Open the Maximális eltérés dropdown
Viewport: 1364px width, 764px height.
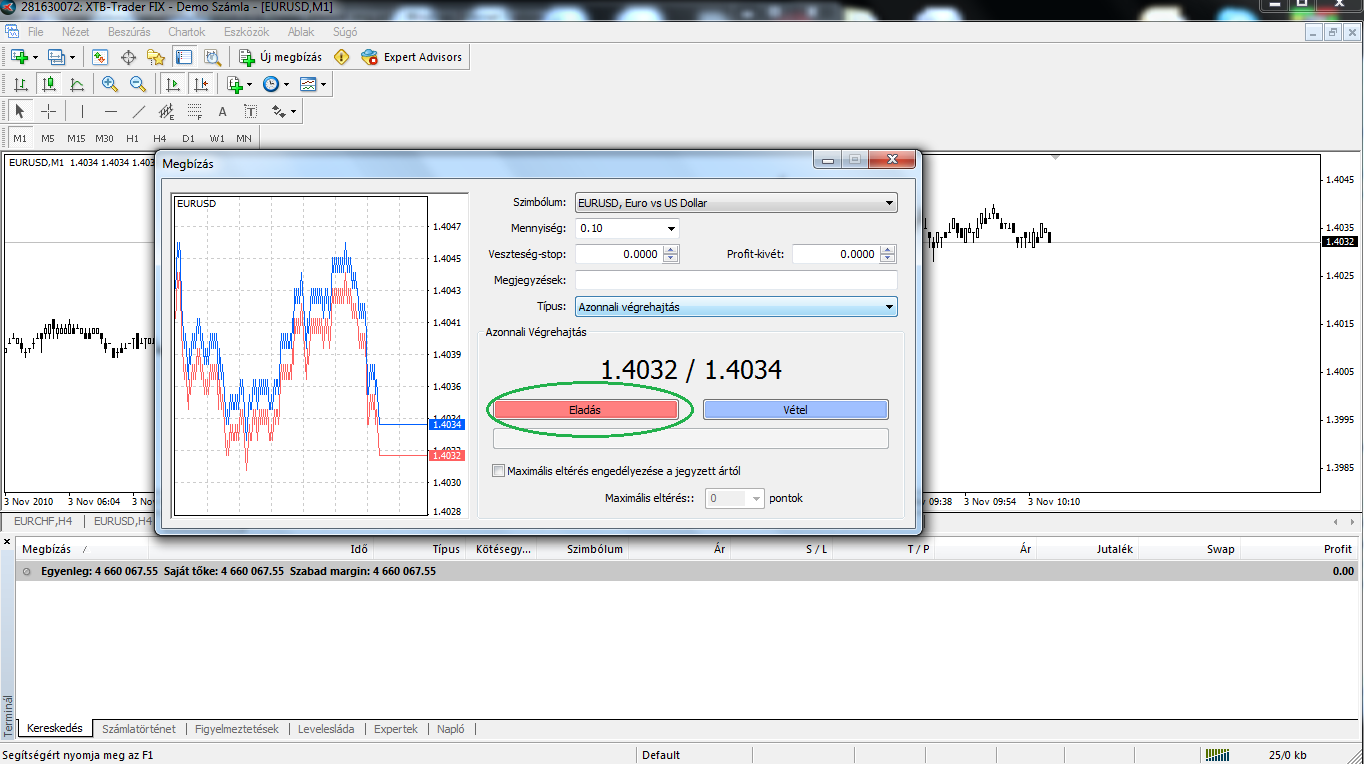pyautogui.click(x=756, y=498)
